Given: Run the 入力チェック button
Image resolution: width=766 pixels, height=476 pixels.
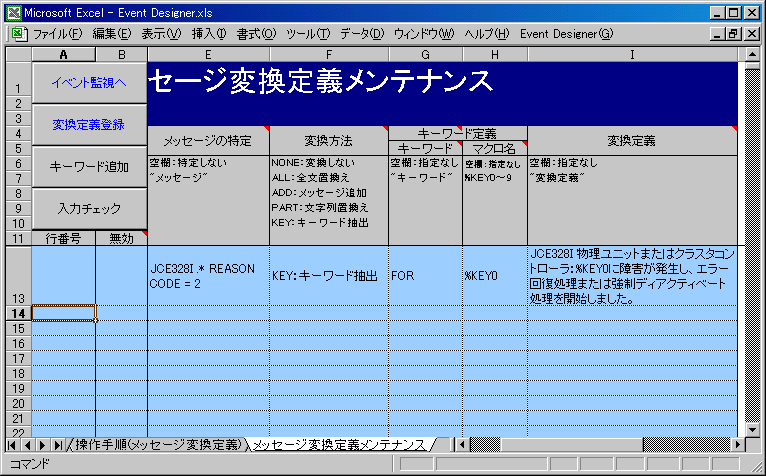Looking at the screenshot, I should coord(89,208).
